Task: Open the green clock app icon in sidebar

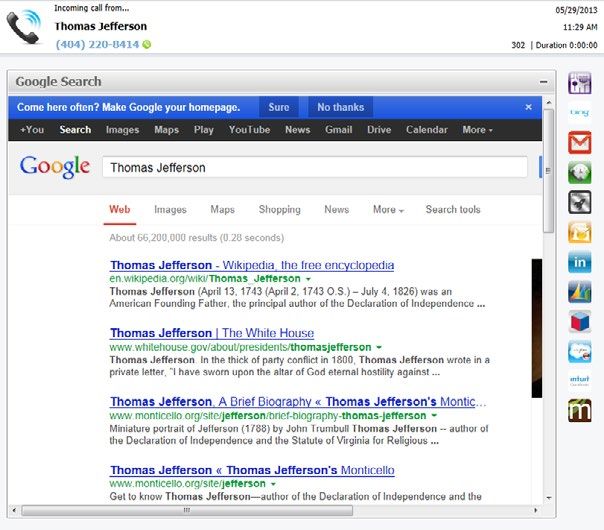Action: (x=579, y=172)
